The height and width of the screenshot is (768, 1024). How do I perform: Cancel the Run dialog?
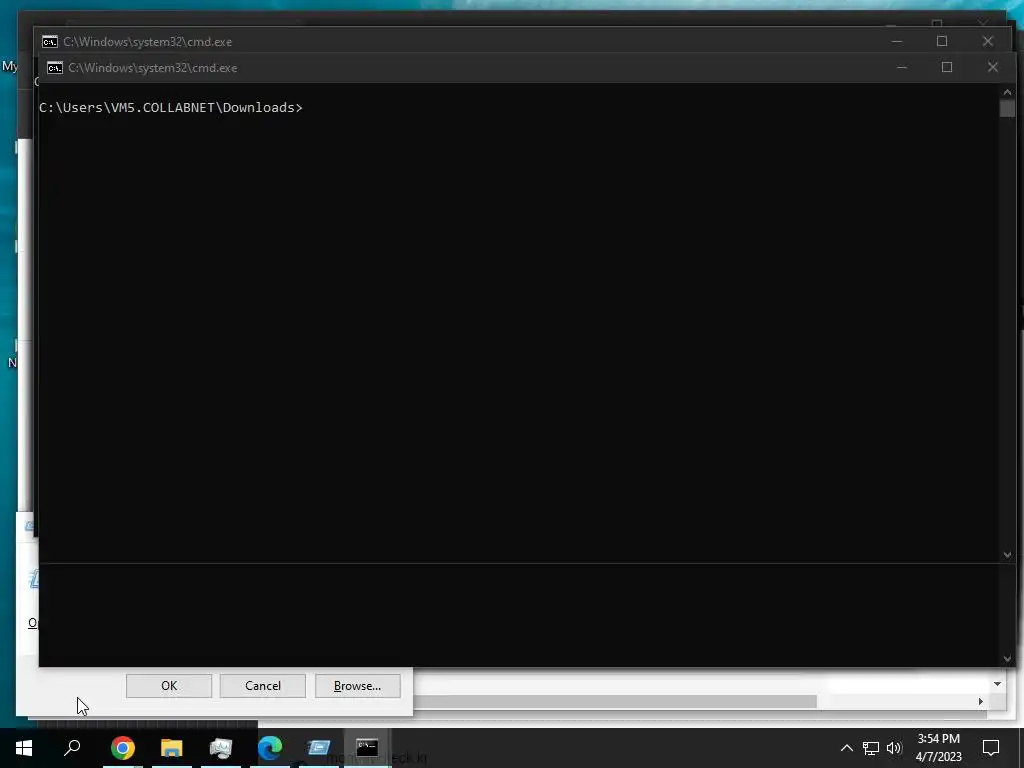[x=263, y=686]
